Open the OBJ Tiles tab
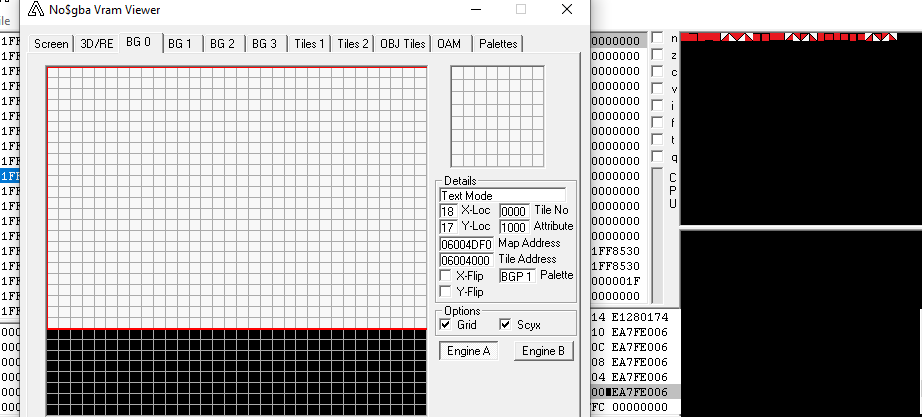The height and width of the screenshot is (417, 922). click(x=403, y=44)
